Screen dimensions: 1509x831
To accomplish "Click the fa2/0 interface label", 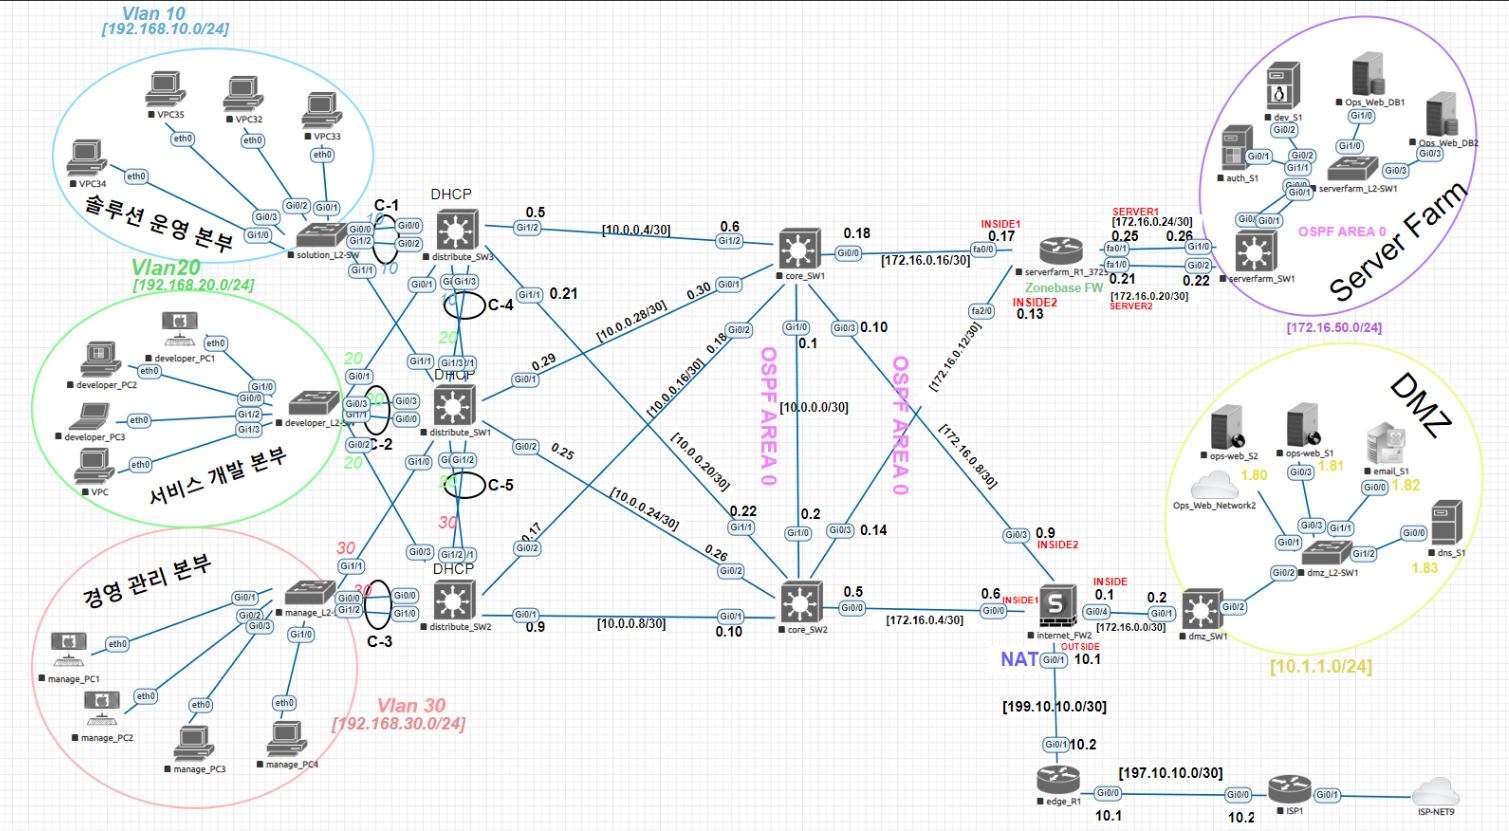I will point(982,311).
